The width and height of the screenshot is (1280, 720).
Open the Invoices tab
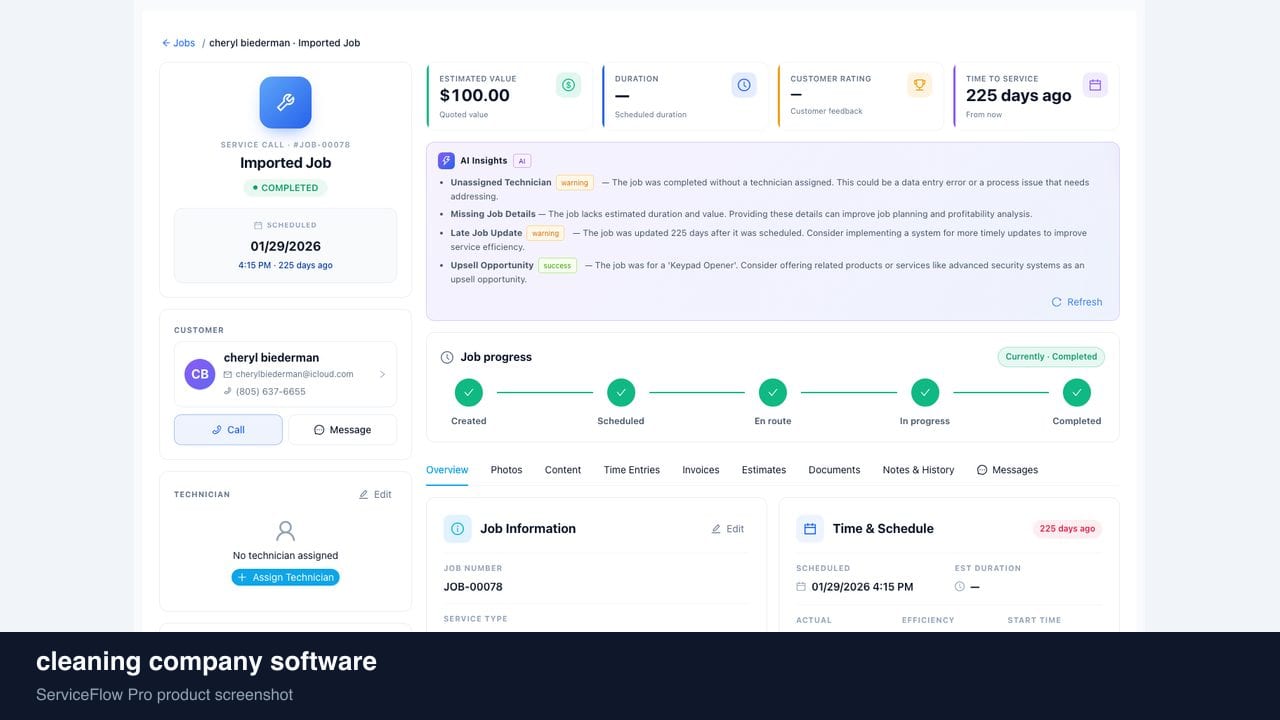(x=701, y=470)
